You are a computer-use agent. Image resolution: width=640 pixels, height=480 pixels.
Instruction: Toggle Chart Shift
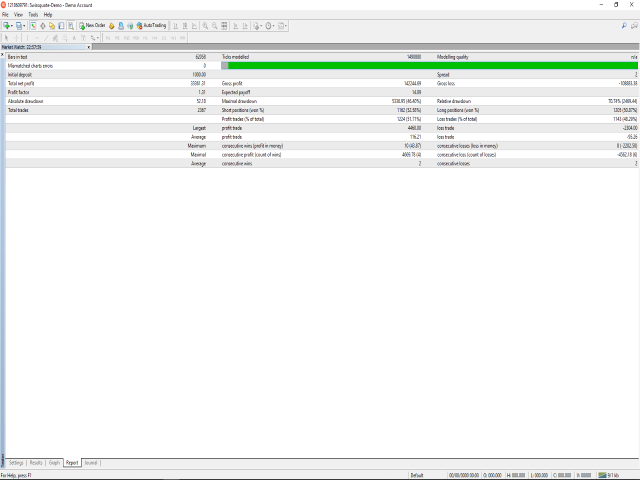point(245,26)
